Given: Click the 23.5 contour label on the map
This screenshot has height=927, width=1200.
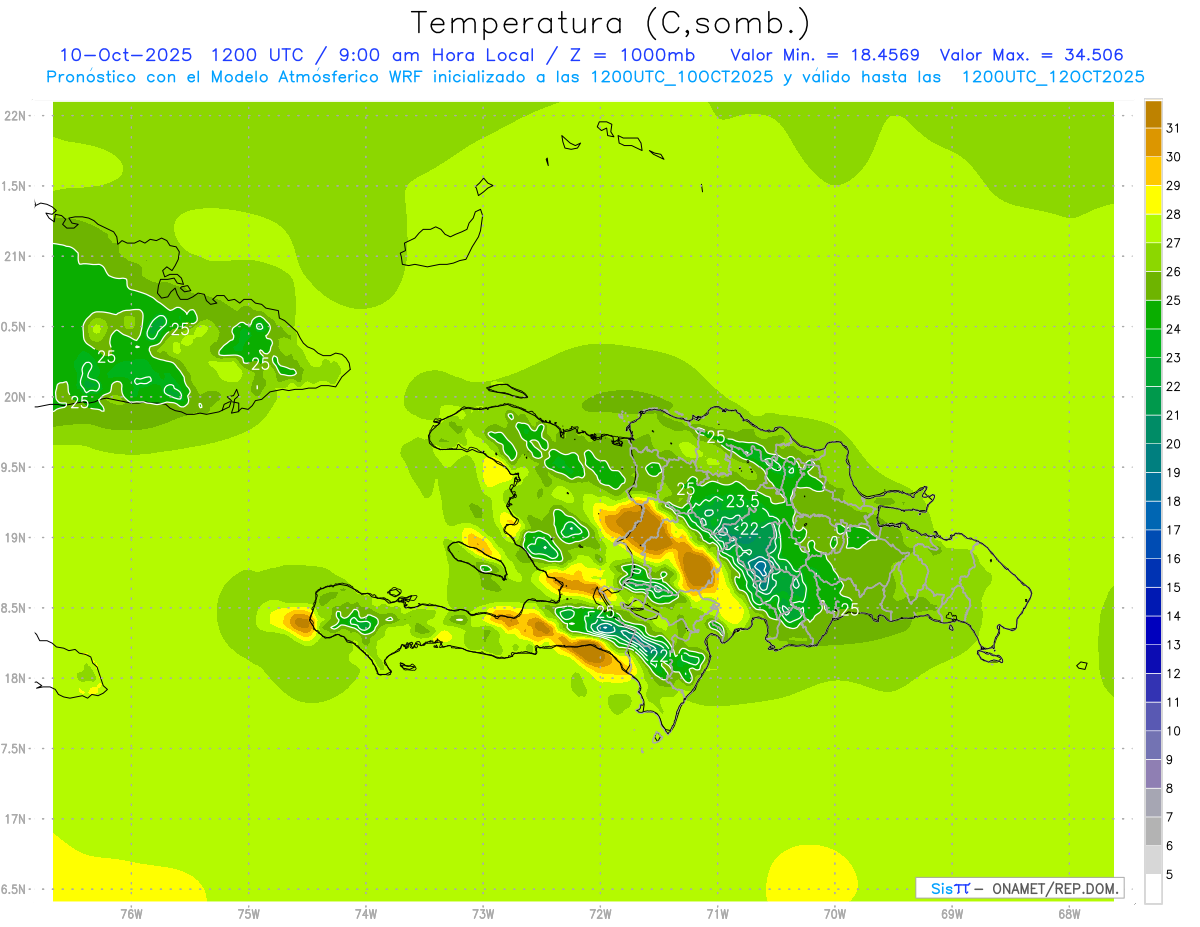Looking at the screenshot, I should tap(741, 502).
